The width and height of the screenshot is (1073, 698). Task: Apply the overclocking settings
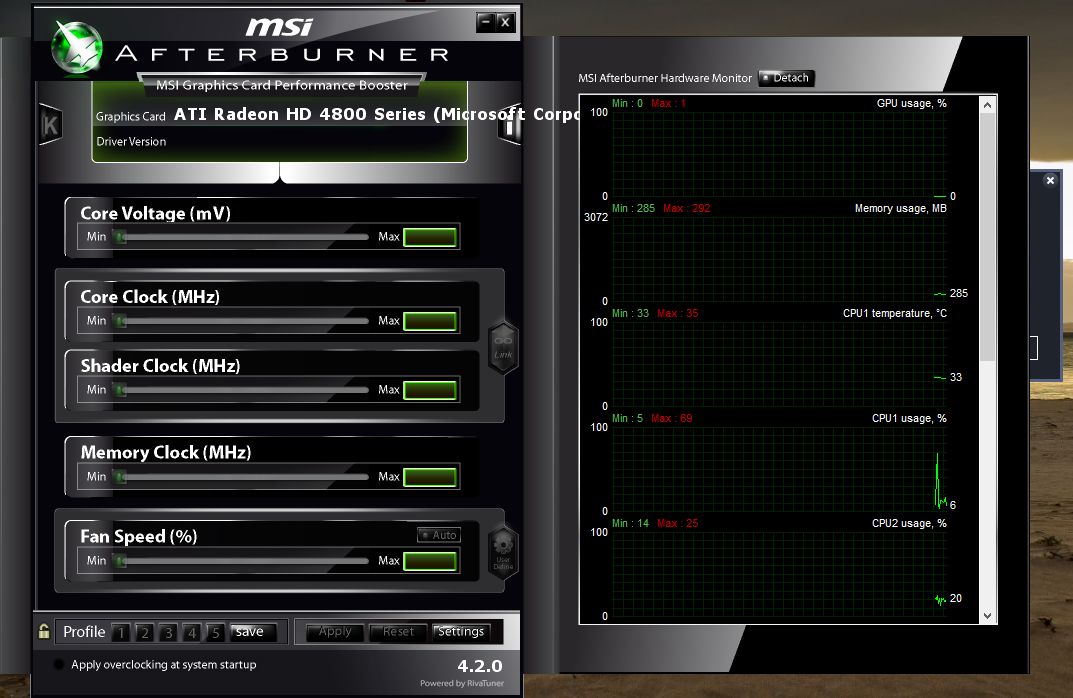(335, 632)
